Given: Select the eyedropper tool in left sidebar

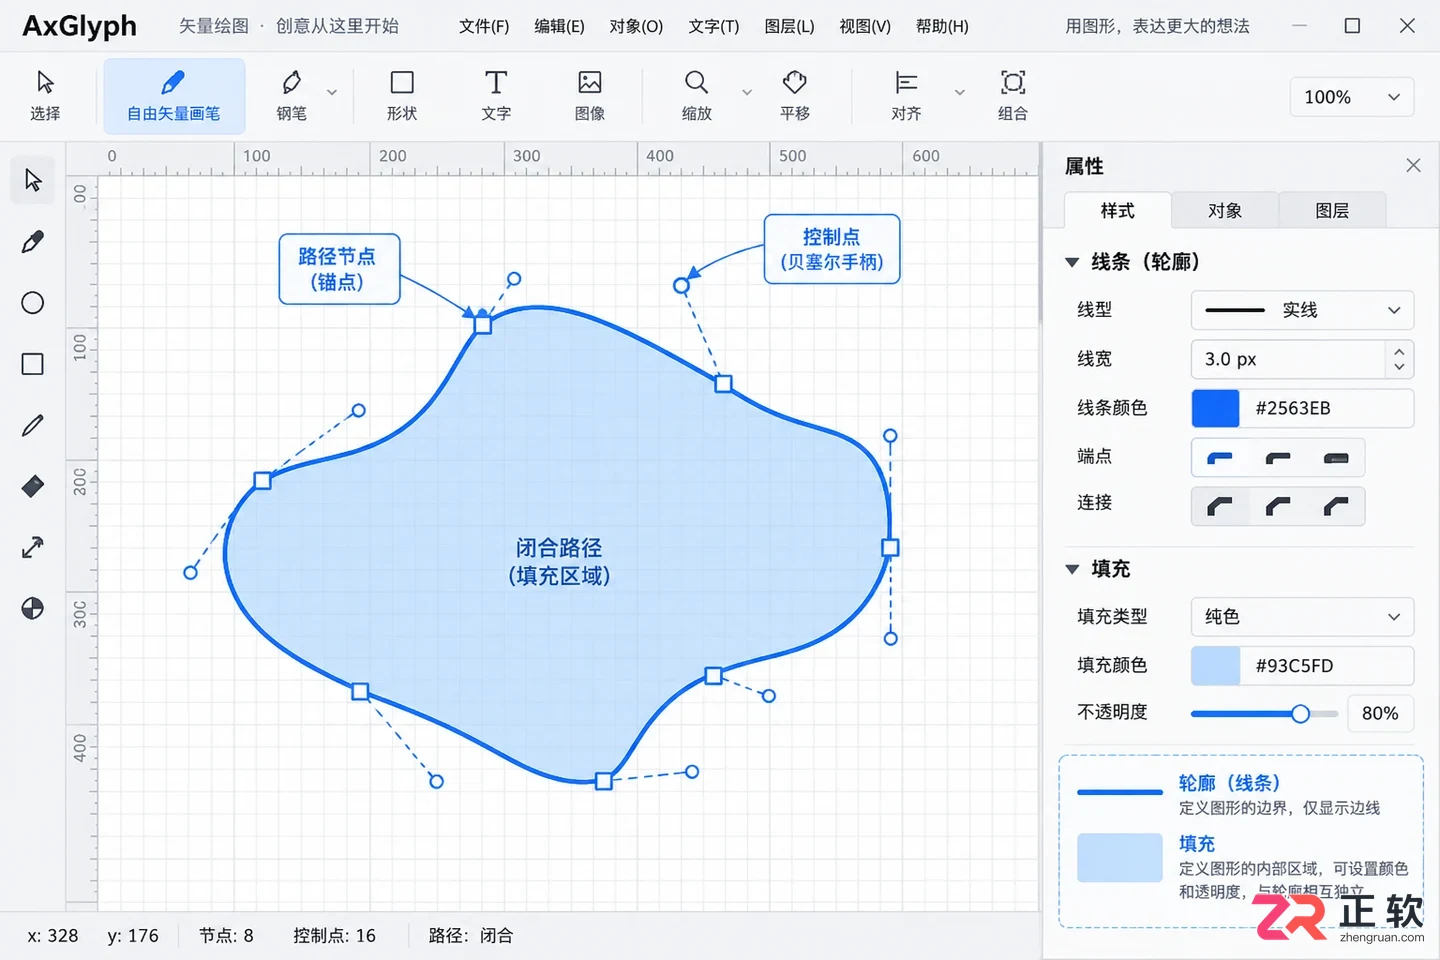Looking at the screenshot, I should pyautogui.click(x=33, y=242).
